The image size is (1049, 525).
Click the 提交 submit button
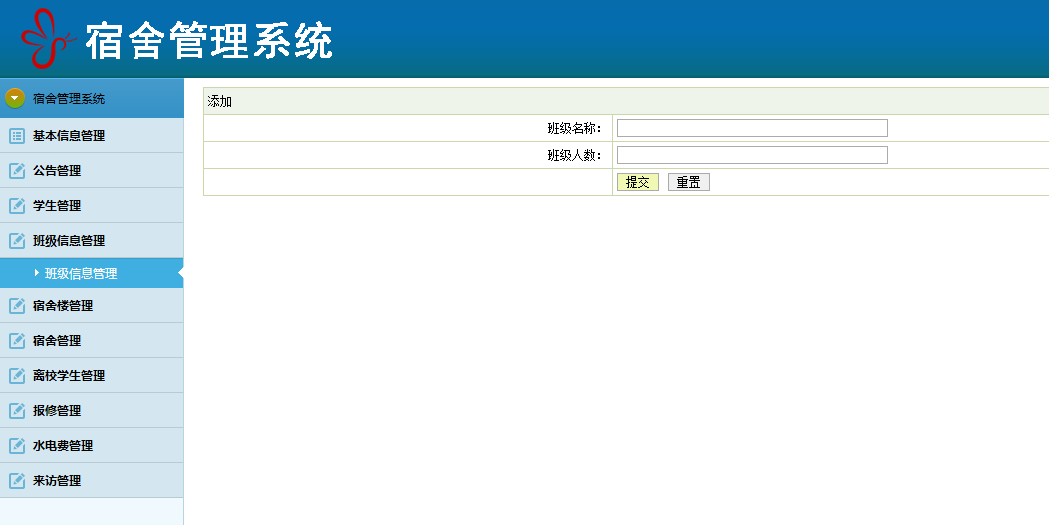pyautogui.click(x=638, y=182)
